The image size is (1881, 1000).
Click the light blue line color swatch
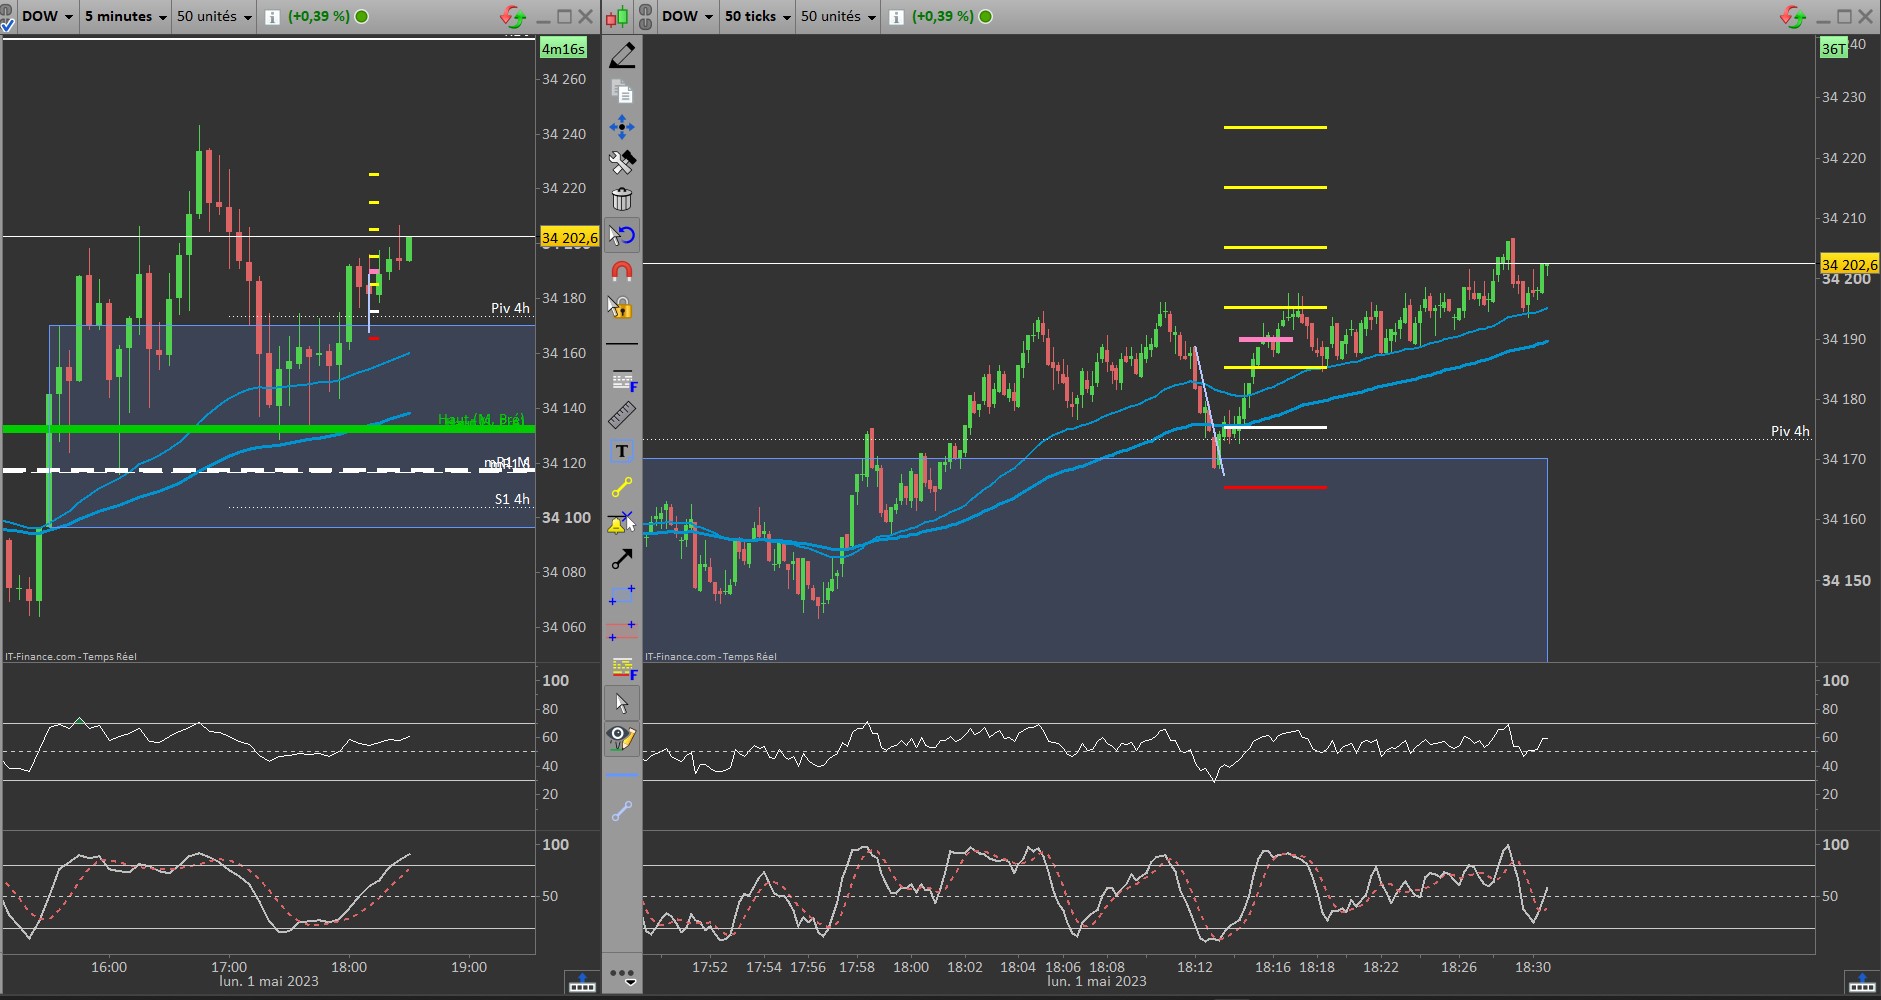(x=622, y=775)
